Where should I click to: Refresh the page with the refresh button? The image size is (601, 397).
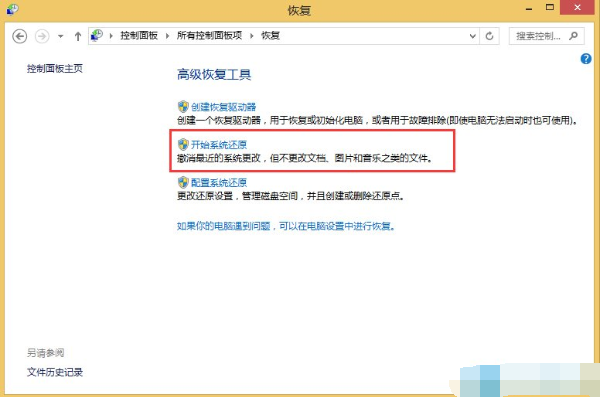489,36
